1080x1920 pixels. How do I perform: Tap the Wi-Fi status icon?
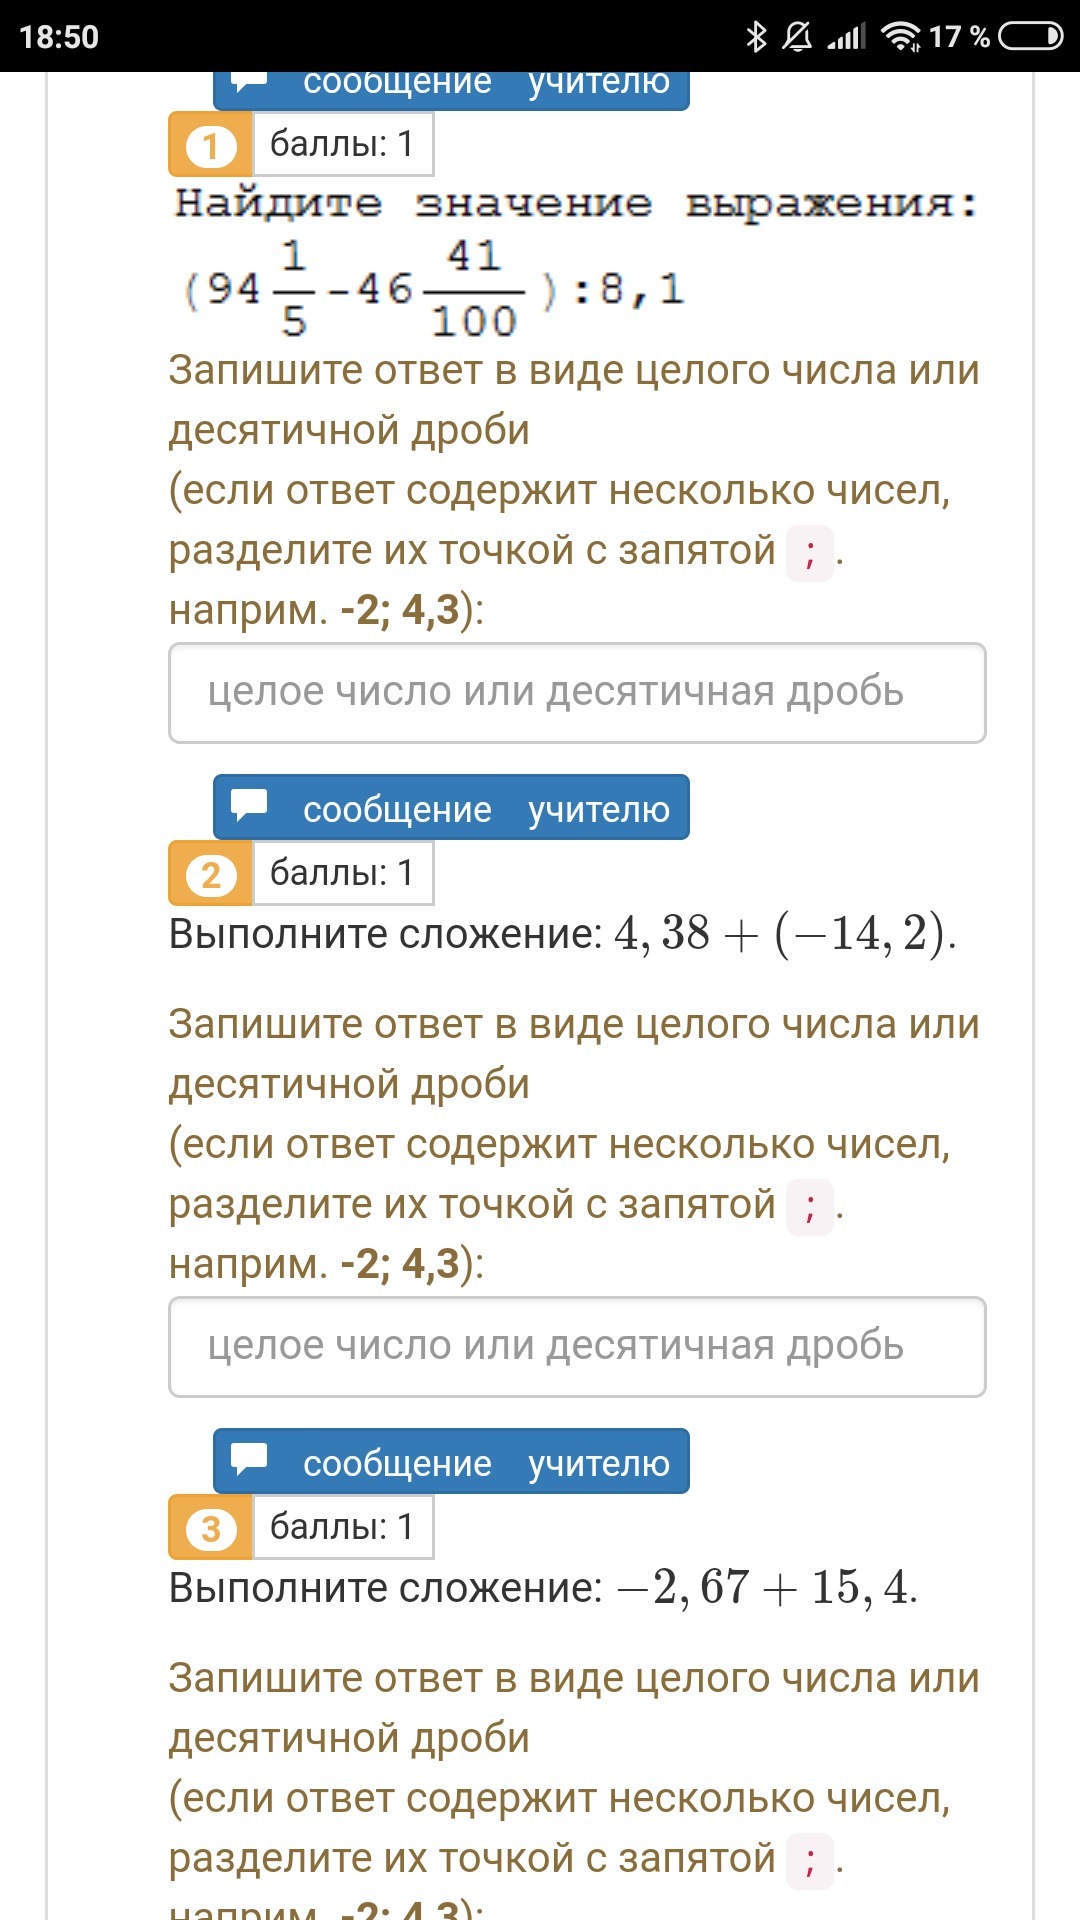901,38
